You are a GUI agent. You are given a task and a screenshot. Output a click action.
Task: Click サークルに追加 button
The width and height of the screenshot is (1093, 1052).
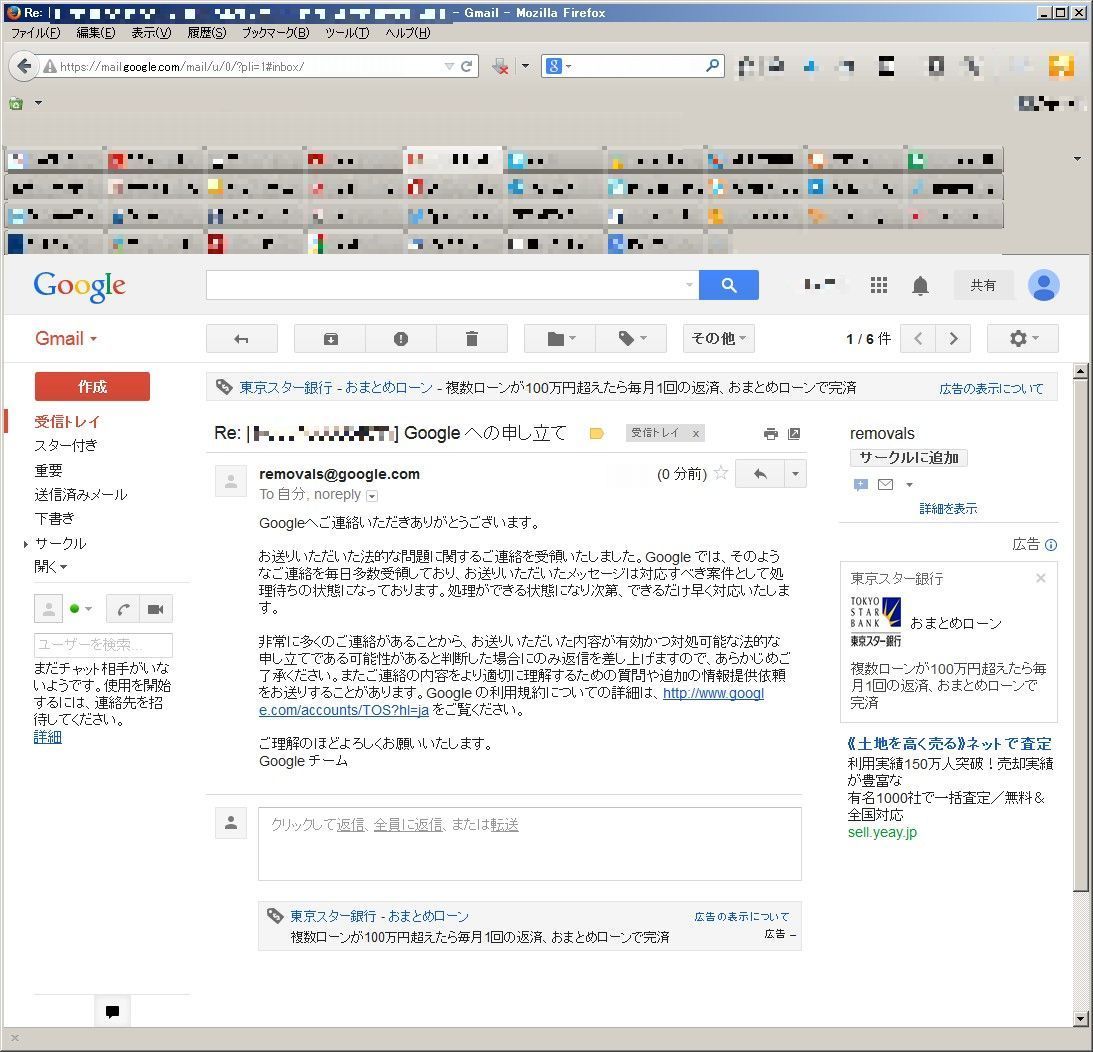[908, 458]
